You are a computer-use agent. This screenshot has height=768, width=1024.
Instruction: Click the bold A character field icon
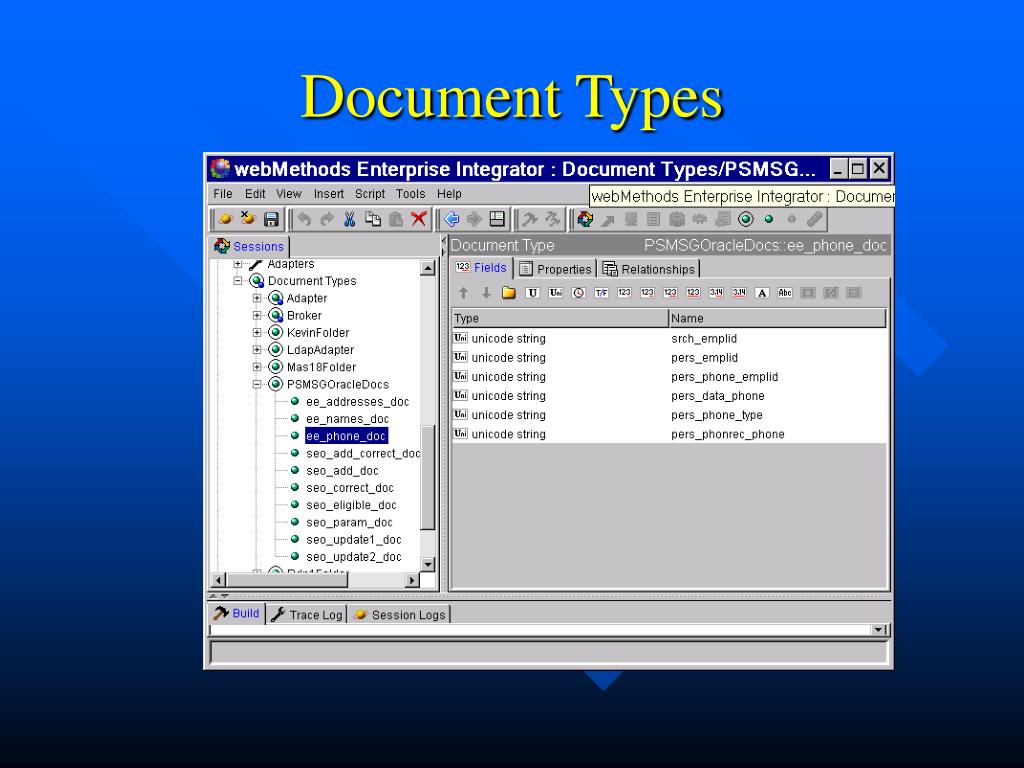(761, 293)
